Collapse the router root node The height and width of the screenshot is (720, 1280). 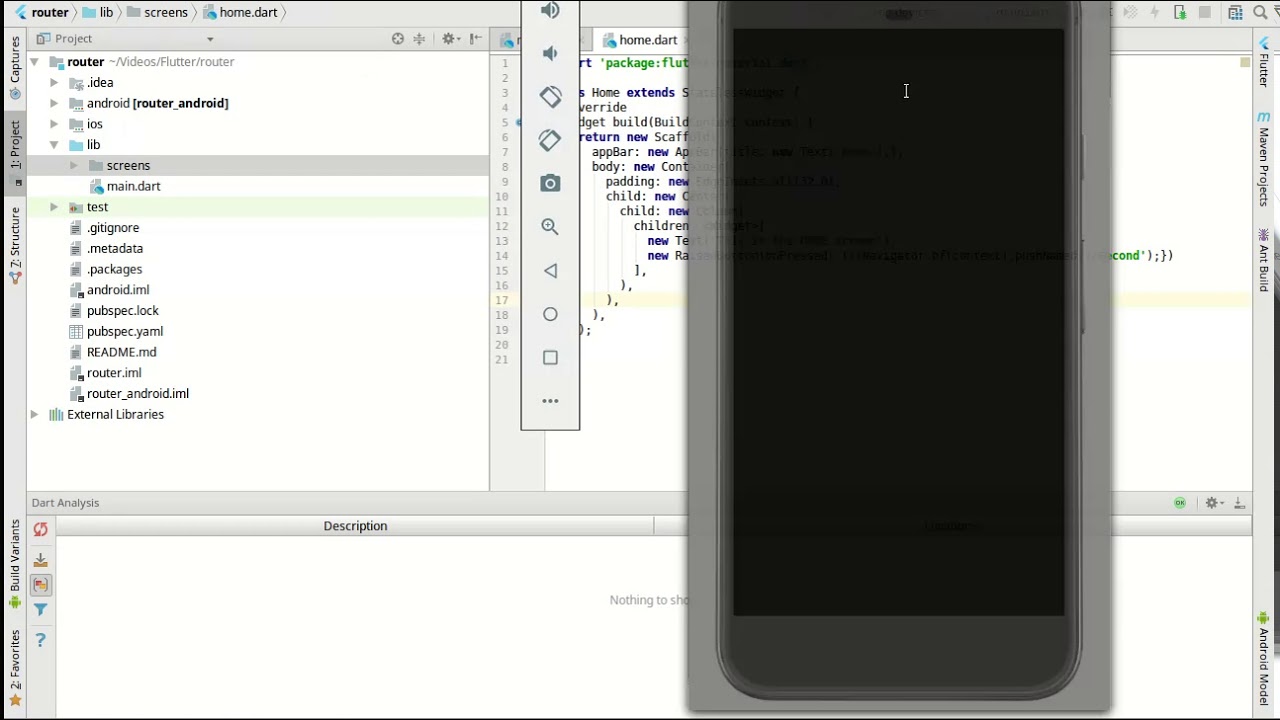coord(35,62)
